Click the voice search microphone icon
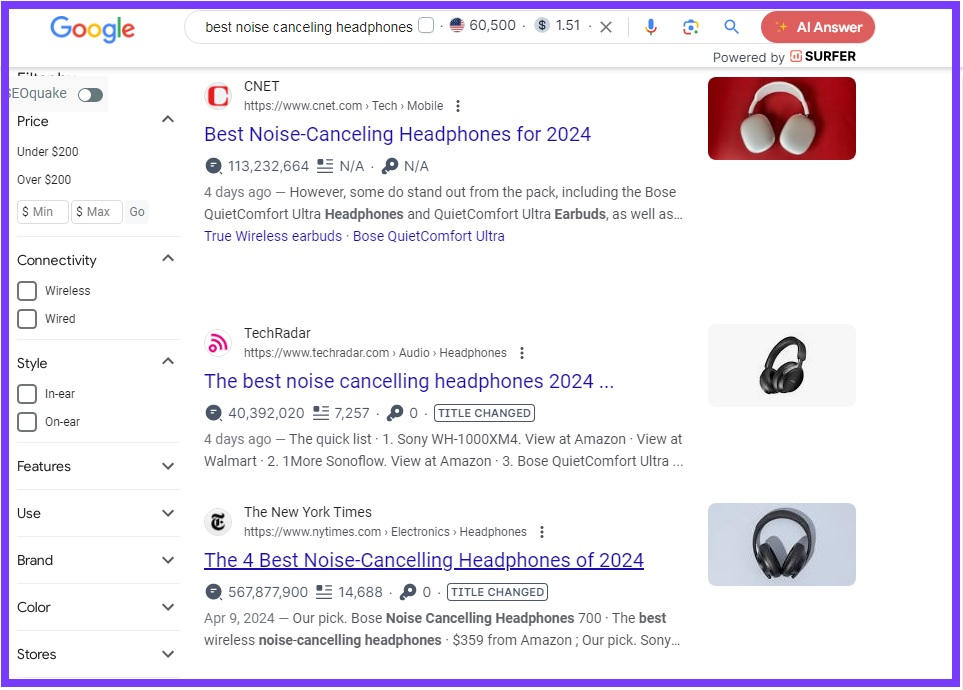Image resolution: width=963 pixels, height=690 pixels. pyautogui.click(x=651, y=27)
